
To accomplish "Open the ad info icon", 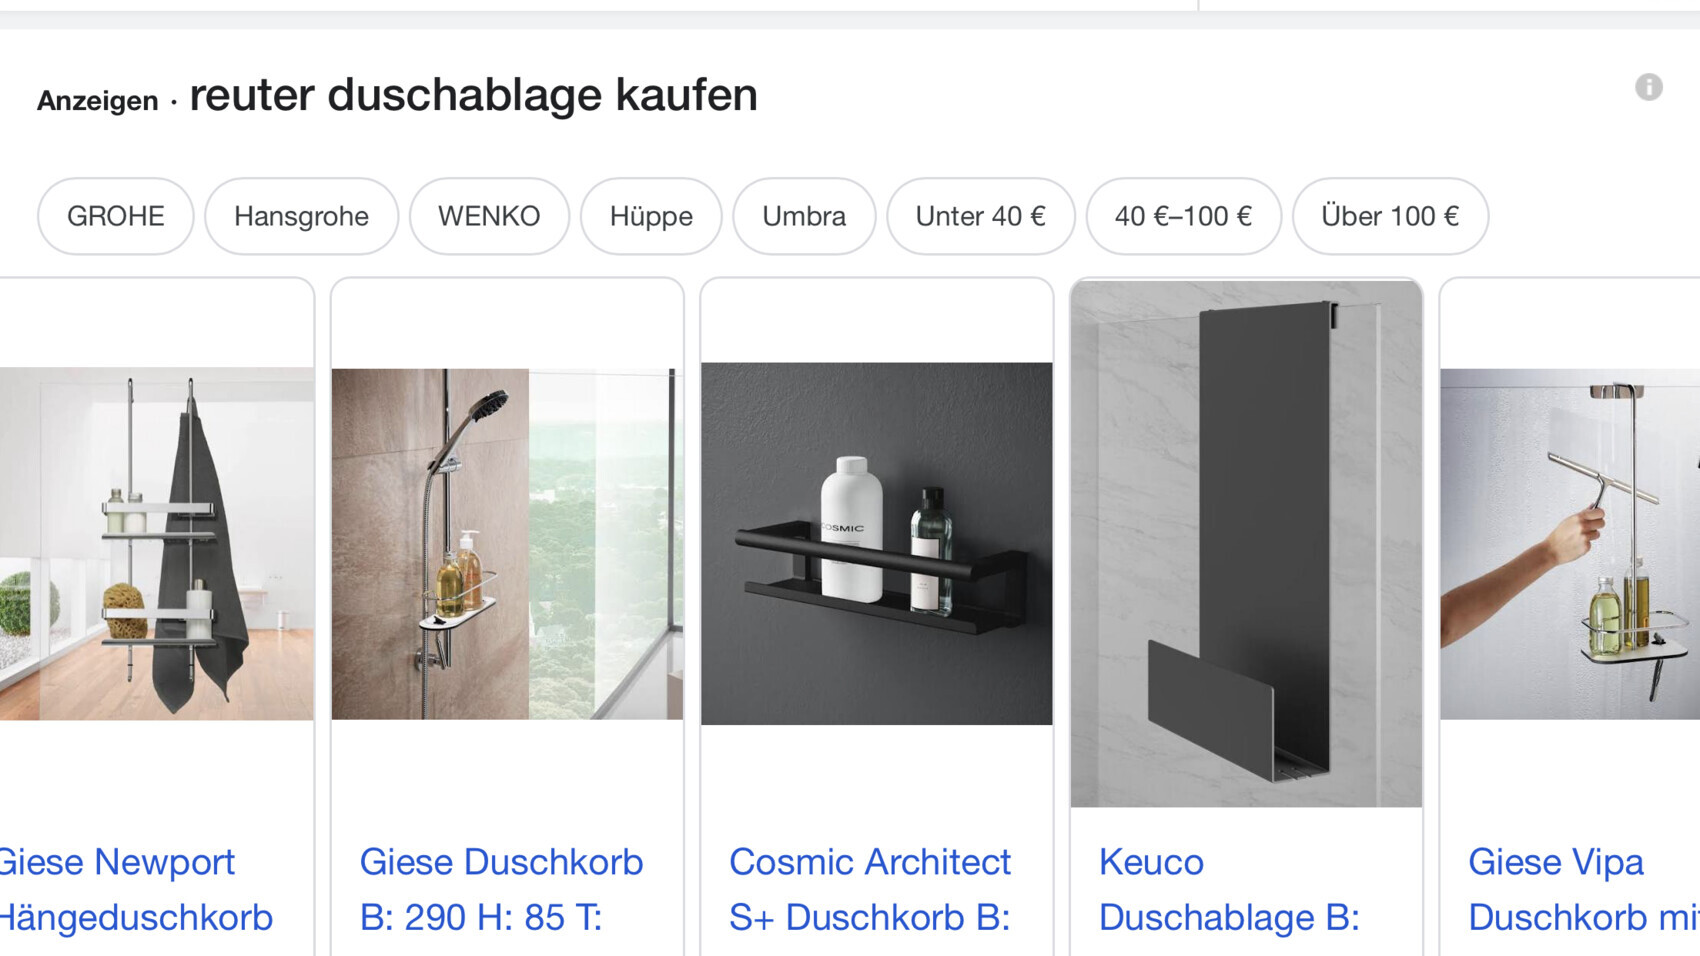I will pos(1648,87).
